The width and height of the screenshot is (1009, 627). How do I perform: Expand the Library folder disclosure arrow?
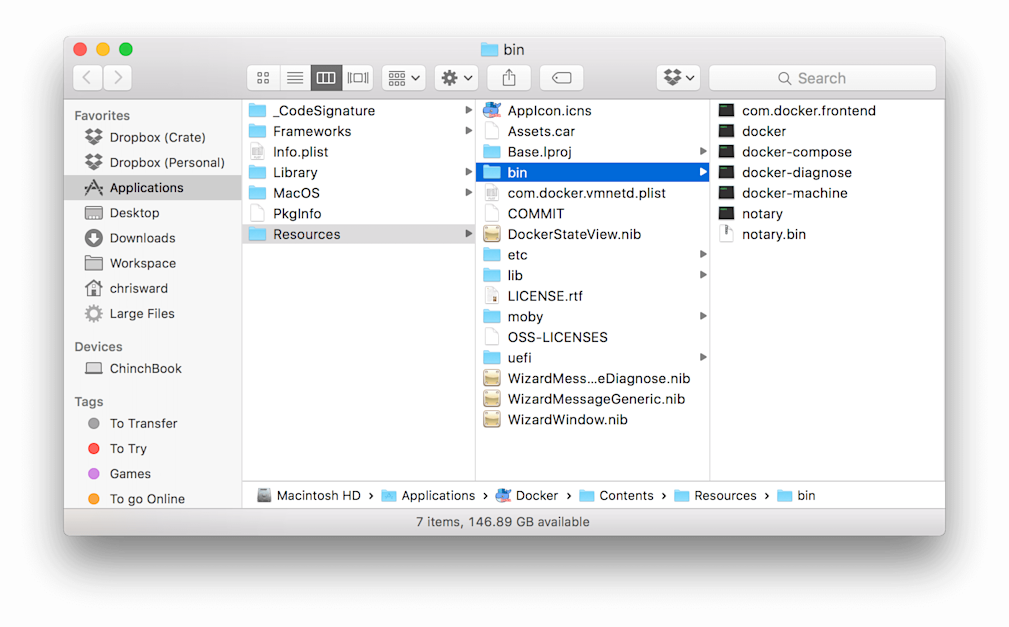(469, 172)
